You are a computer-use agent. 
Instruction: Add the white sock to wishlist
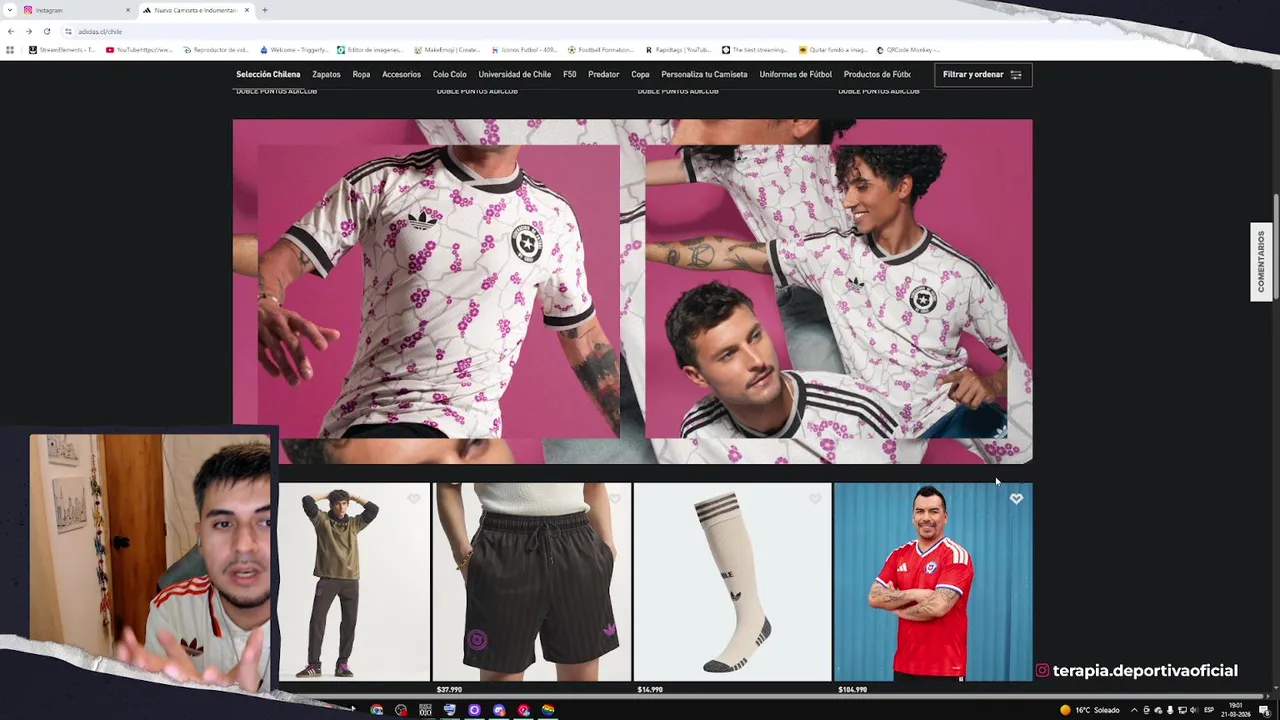point(815,498)
